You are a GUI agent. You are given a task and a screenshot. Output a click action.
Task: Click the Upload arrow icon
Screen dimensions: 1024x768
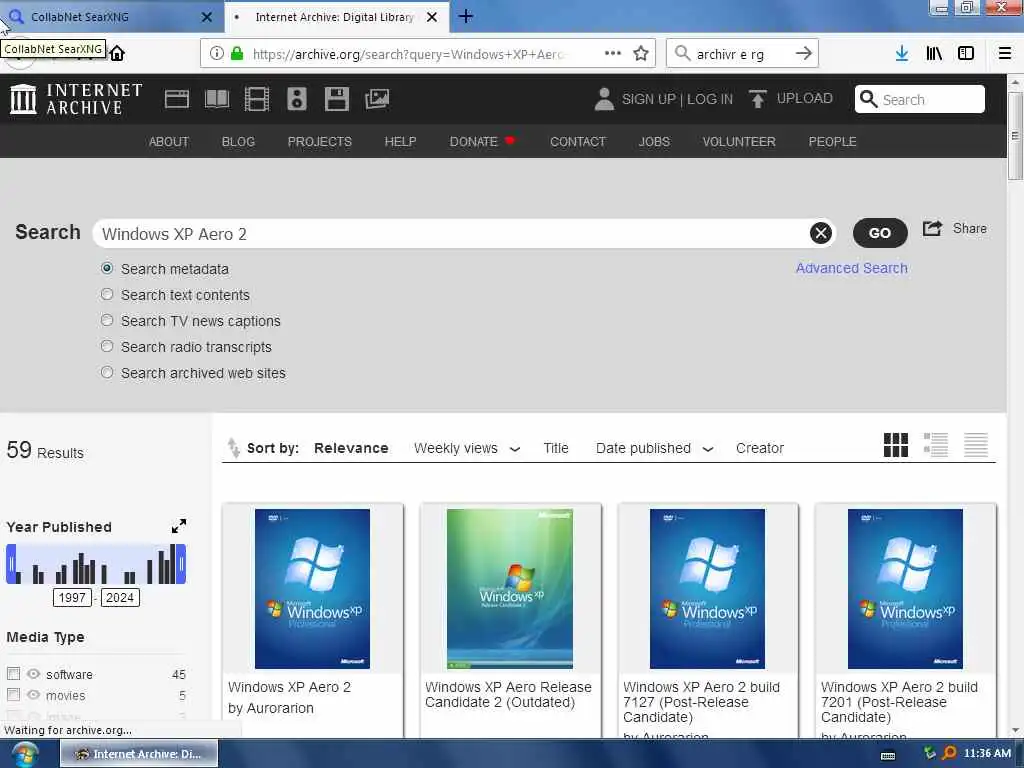click(x=758, y=99)
